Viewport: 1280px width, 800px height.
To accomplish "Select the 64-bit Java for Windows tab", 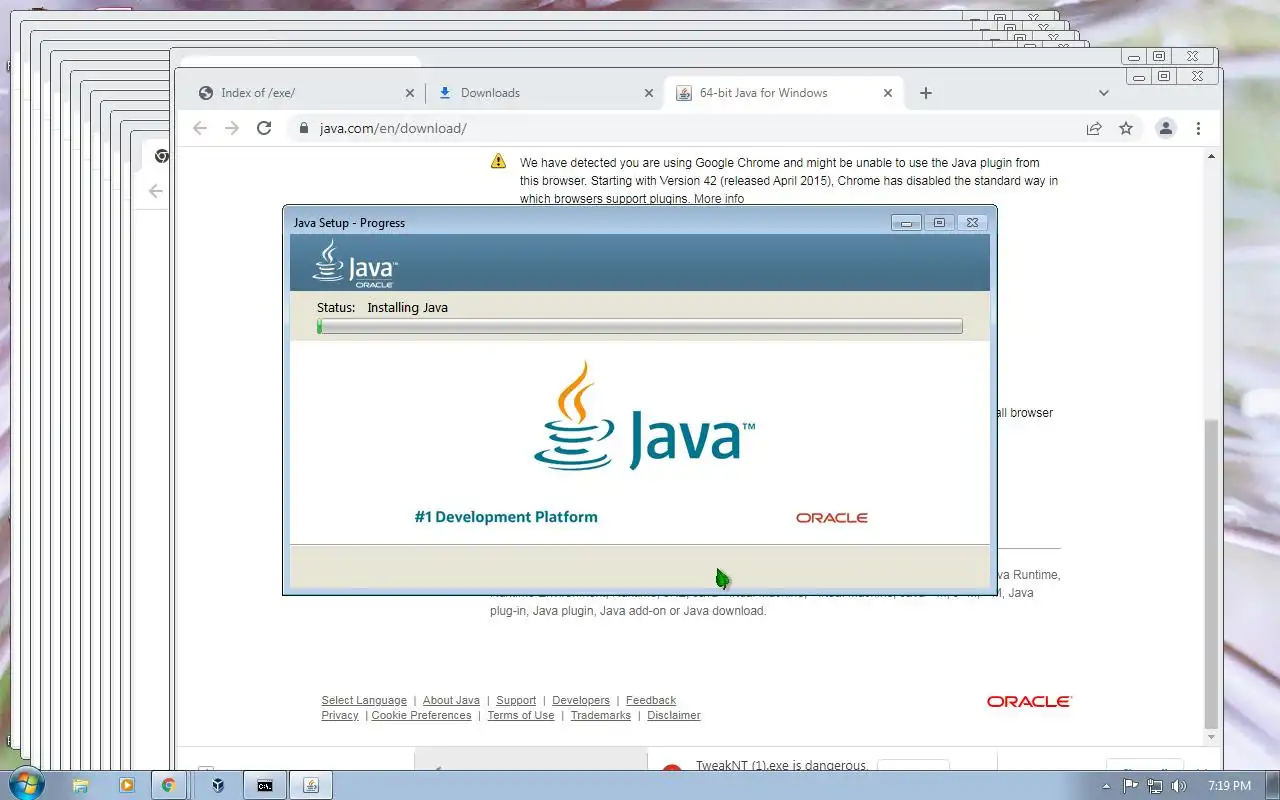I will (x=784, y=93).
